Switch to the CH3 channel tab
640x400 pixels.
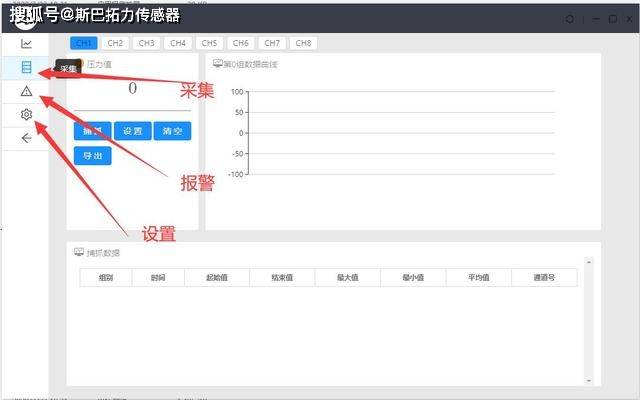[147, 43]
